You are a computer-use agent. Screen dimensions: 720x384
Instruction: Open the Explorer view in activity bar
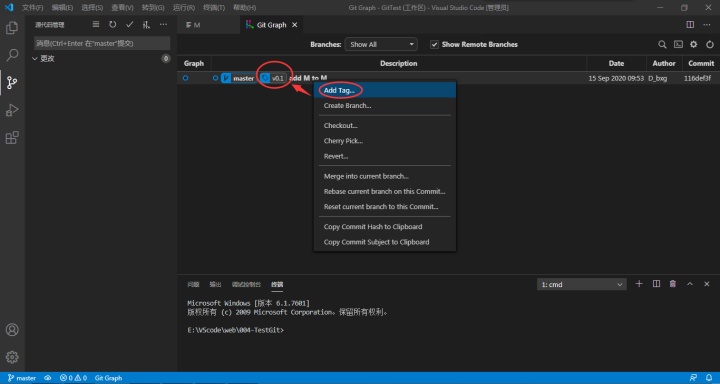point(12,28)
